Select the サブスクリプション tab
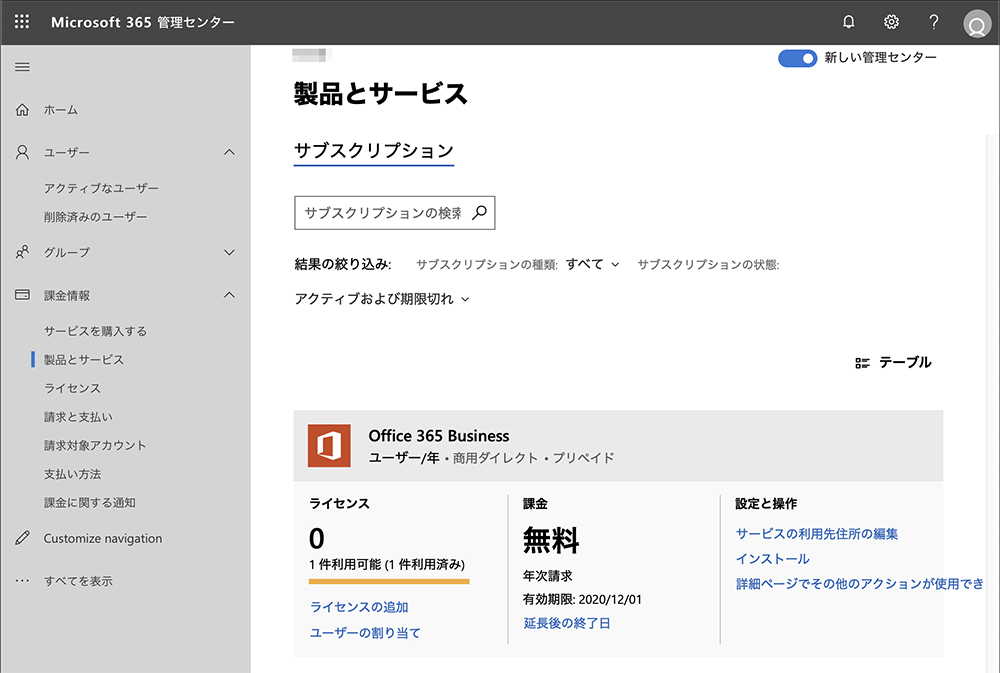 pos(374,151)
